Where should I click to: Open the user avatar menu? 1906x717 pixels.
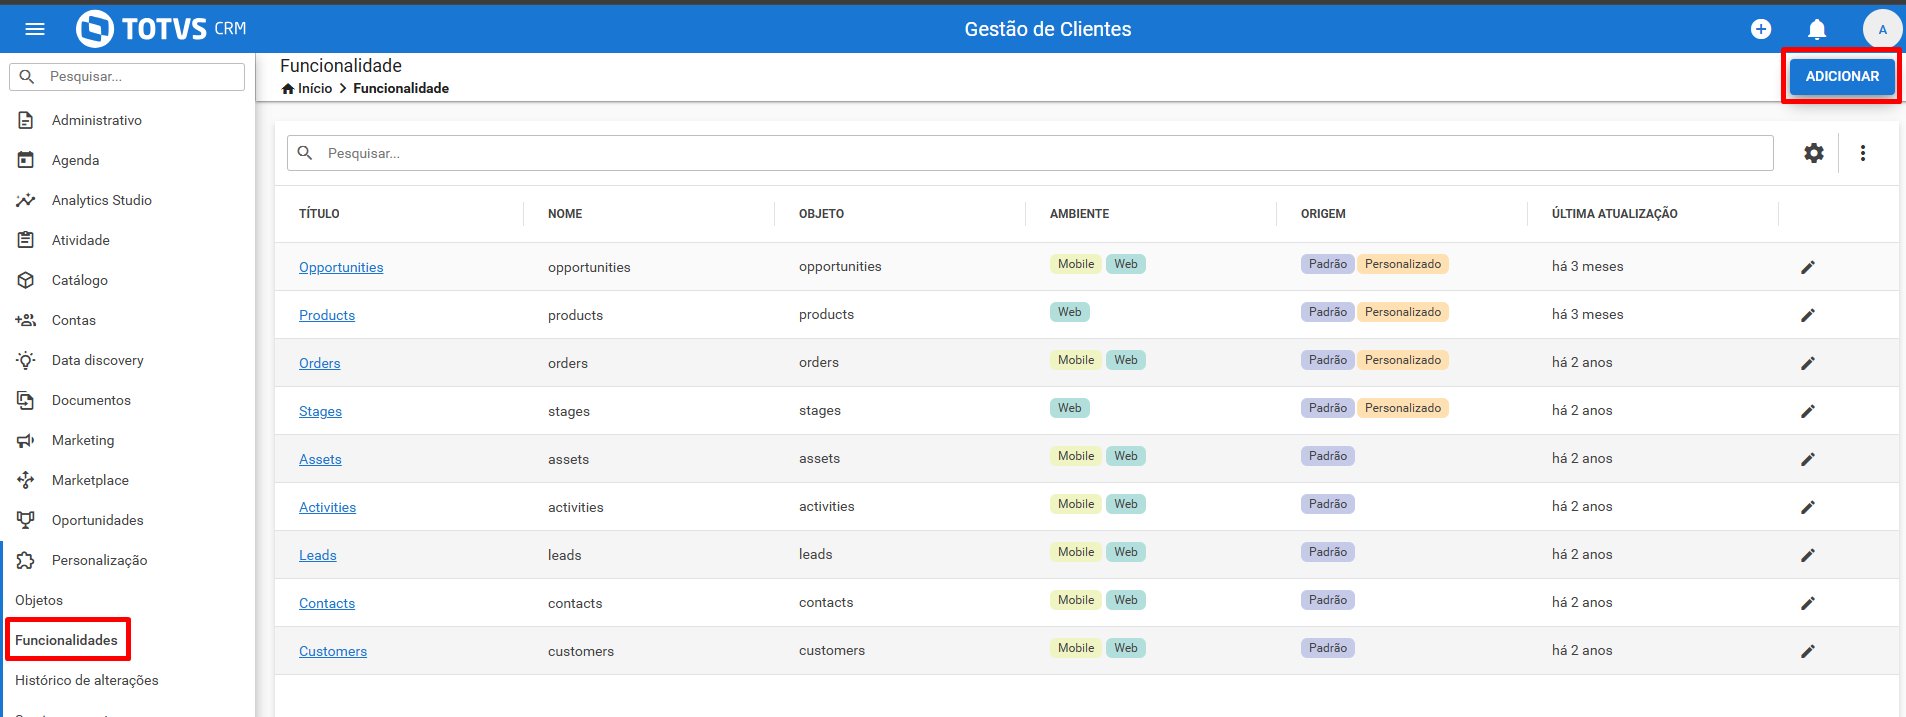(1882, 29)
